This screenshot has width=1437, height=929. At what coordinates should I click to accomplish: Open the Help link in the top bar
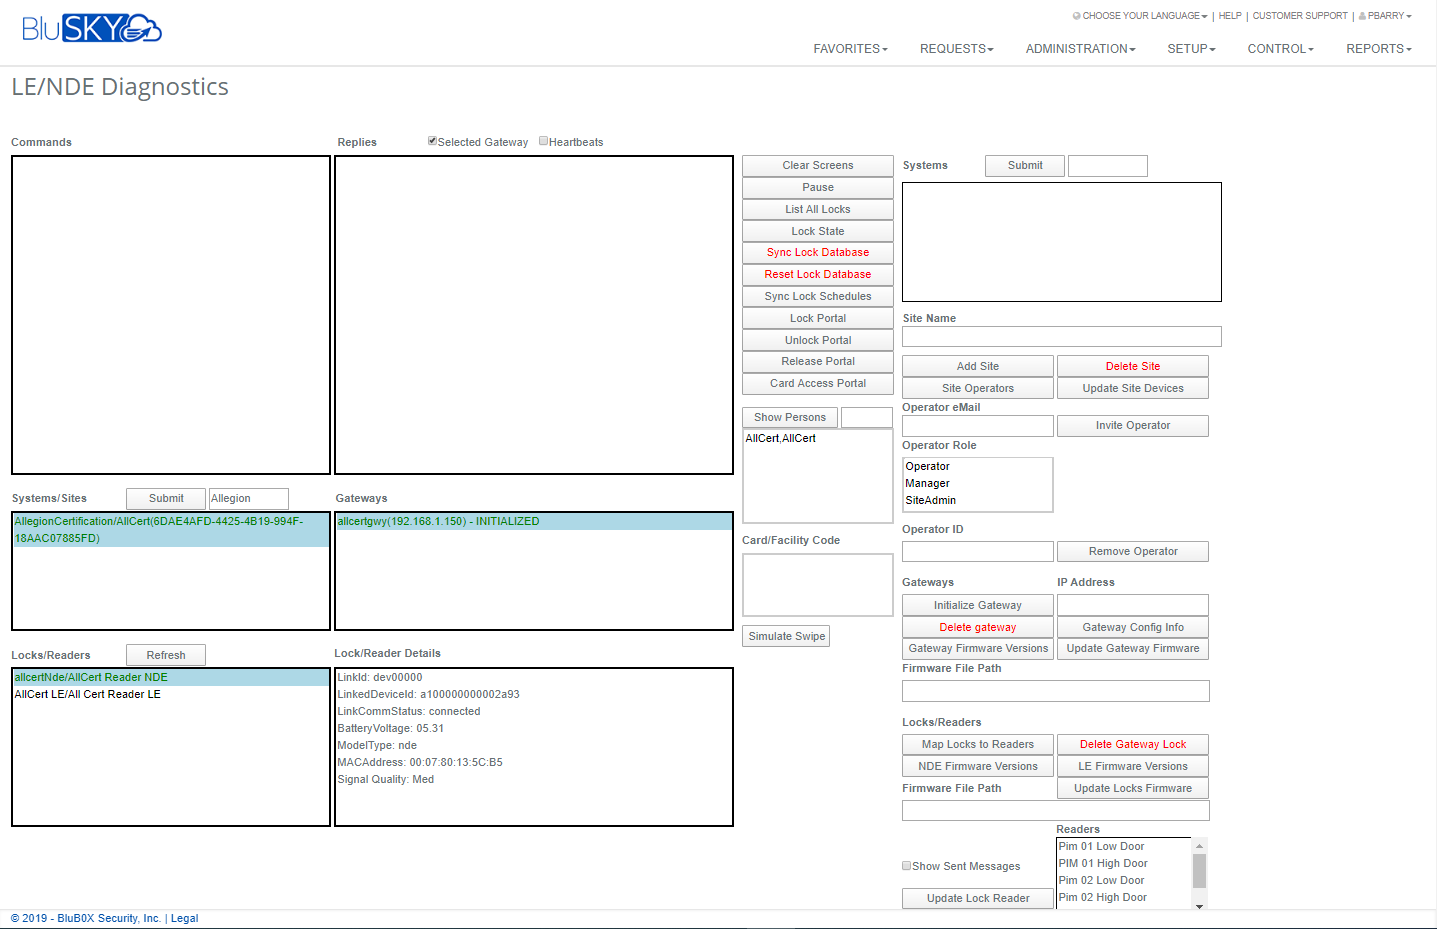(1230, 16)
